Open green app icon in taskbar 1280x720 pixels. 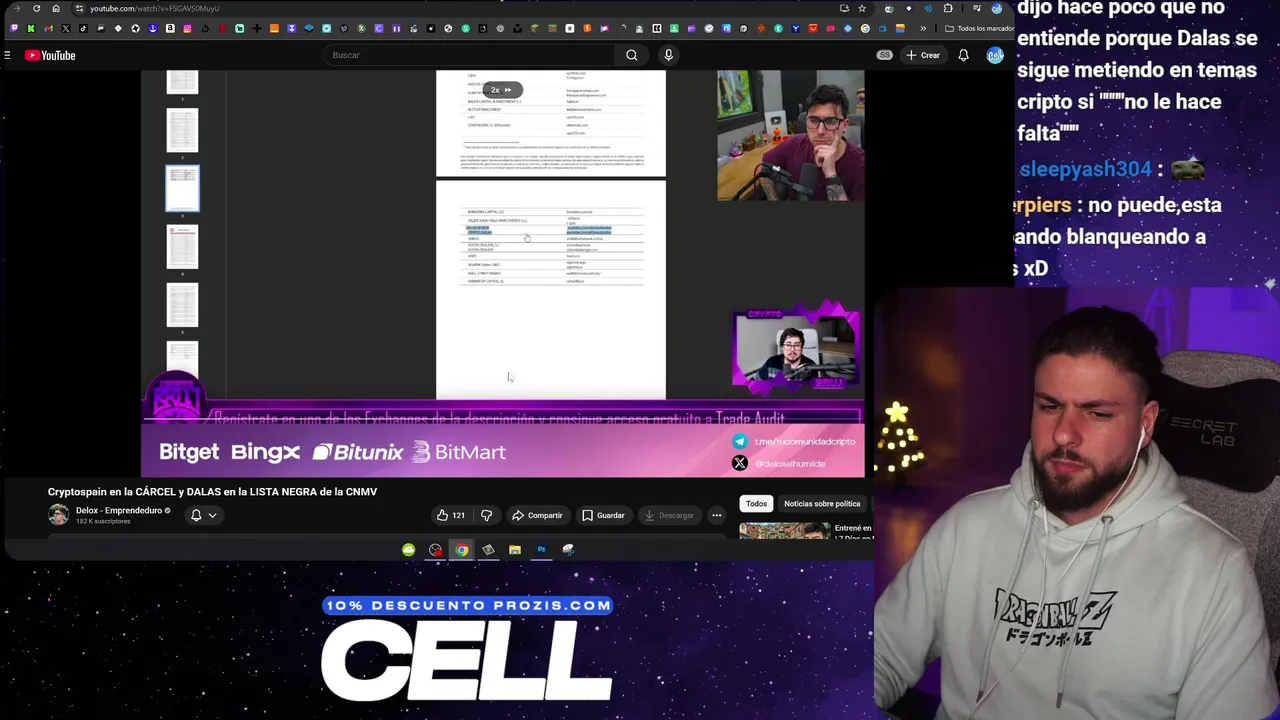408,549
